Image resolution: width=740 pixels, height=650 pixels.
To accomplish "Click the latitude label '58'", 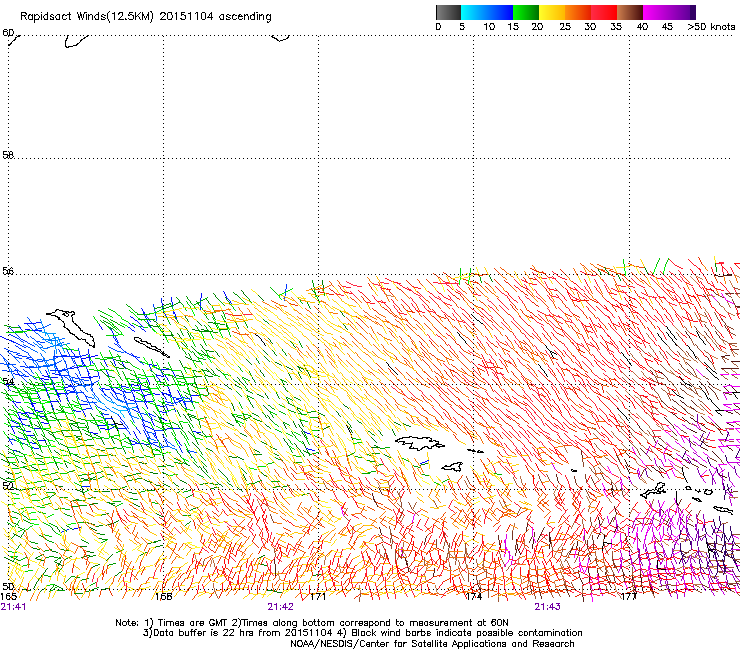I will [x=8, y=155].
